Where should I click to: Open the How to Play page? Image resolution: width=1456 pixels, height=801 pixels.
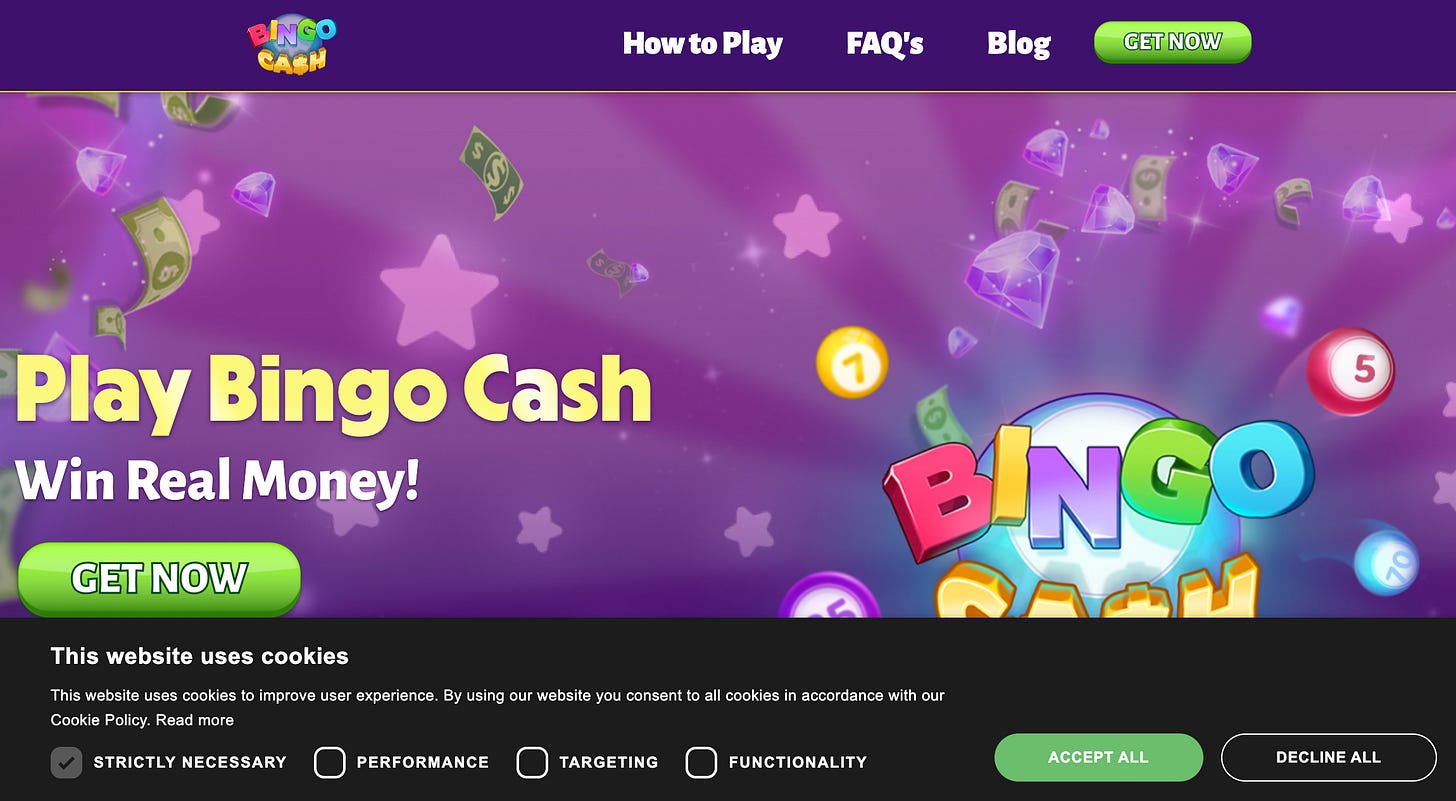pyautogui.click(x=702, y=44)
